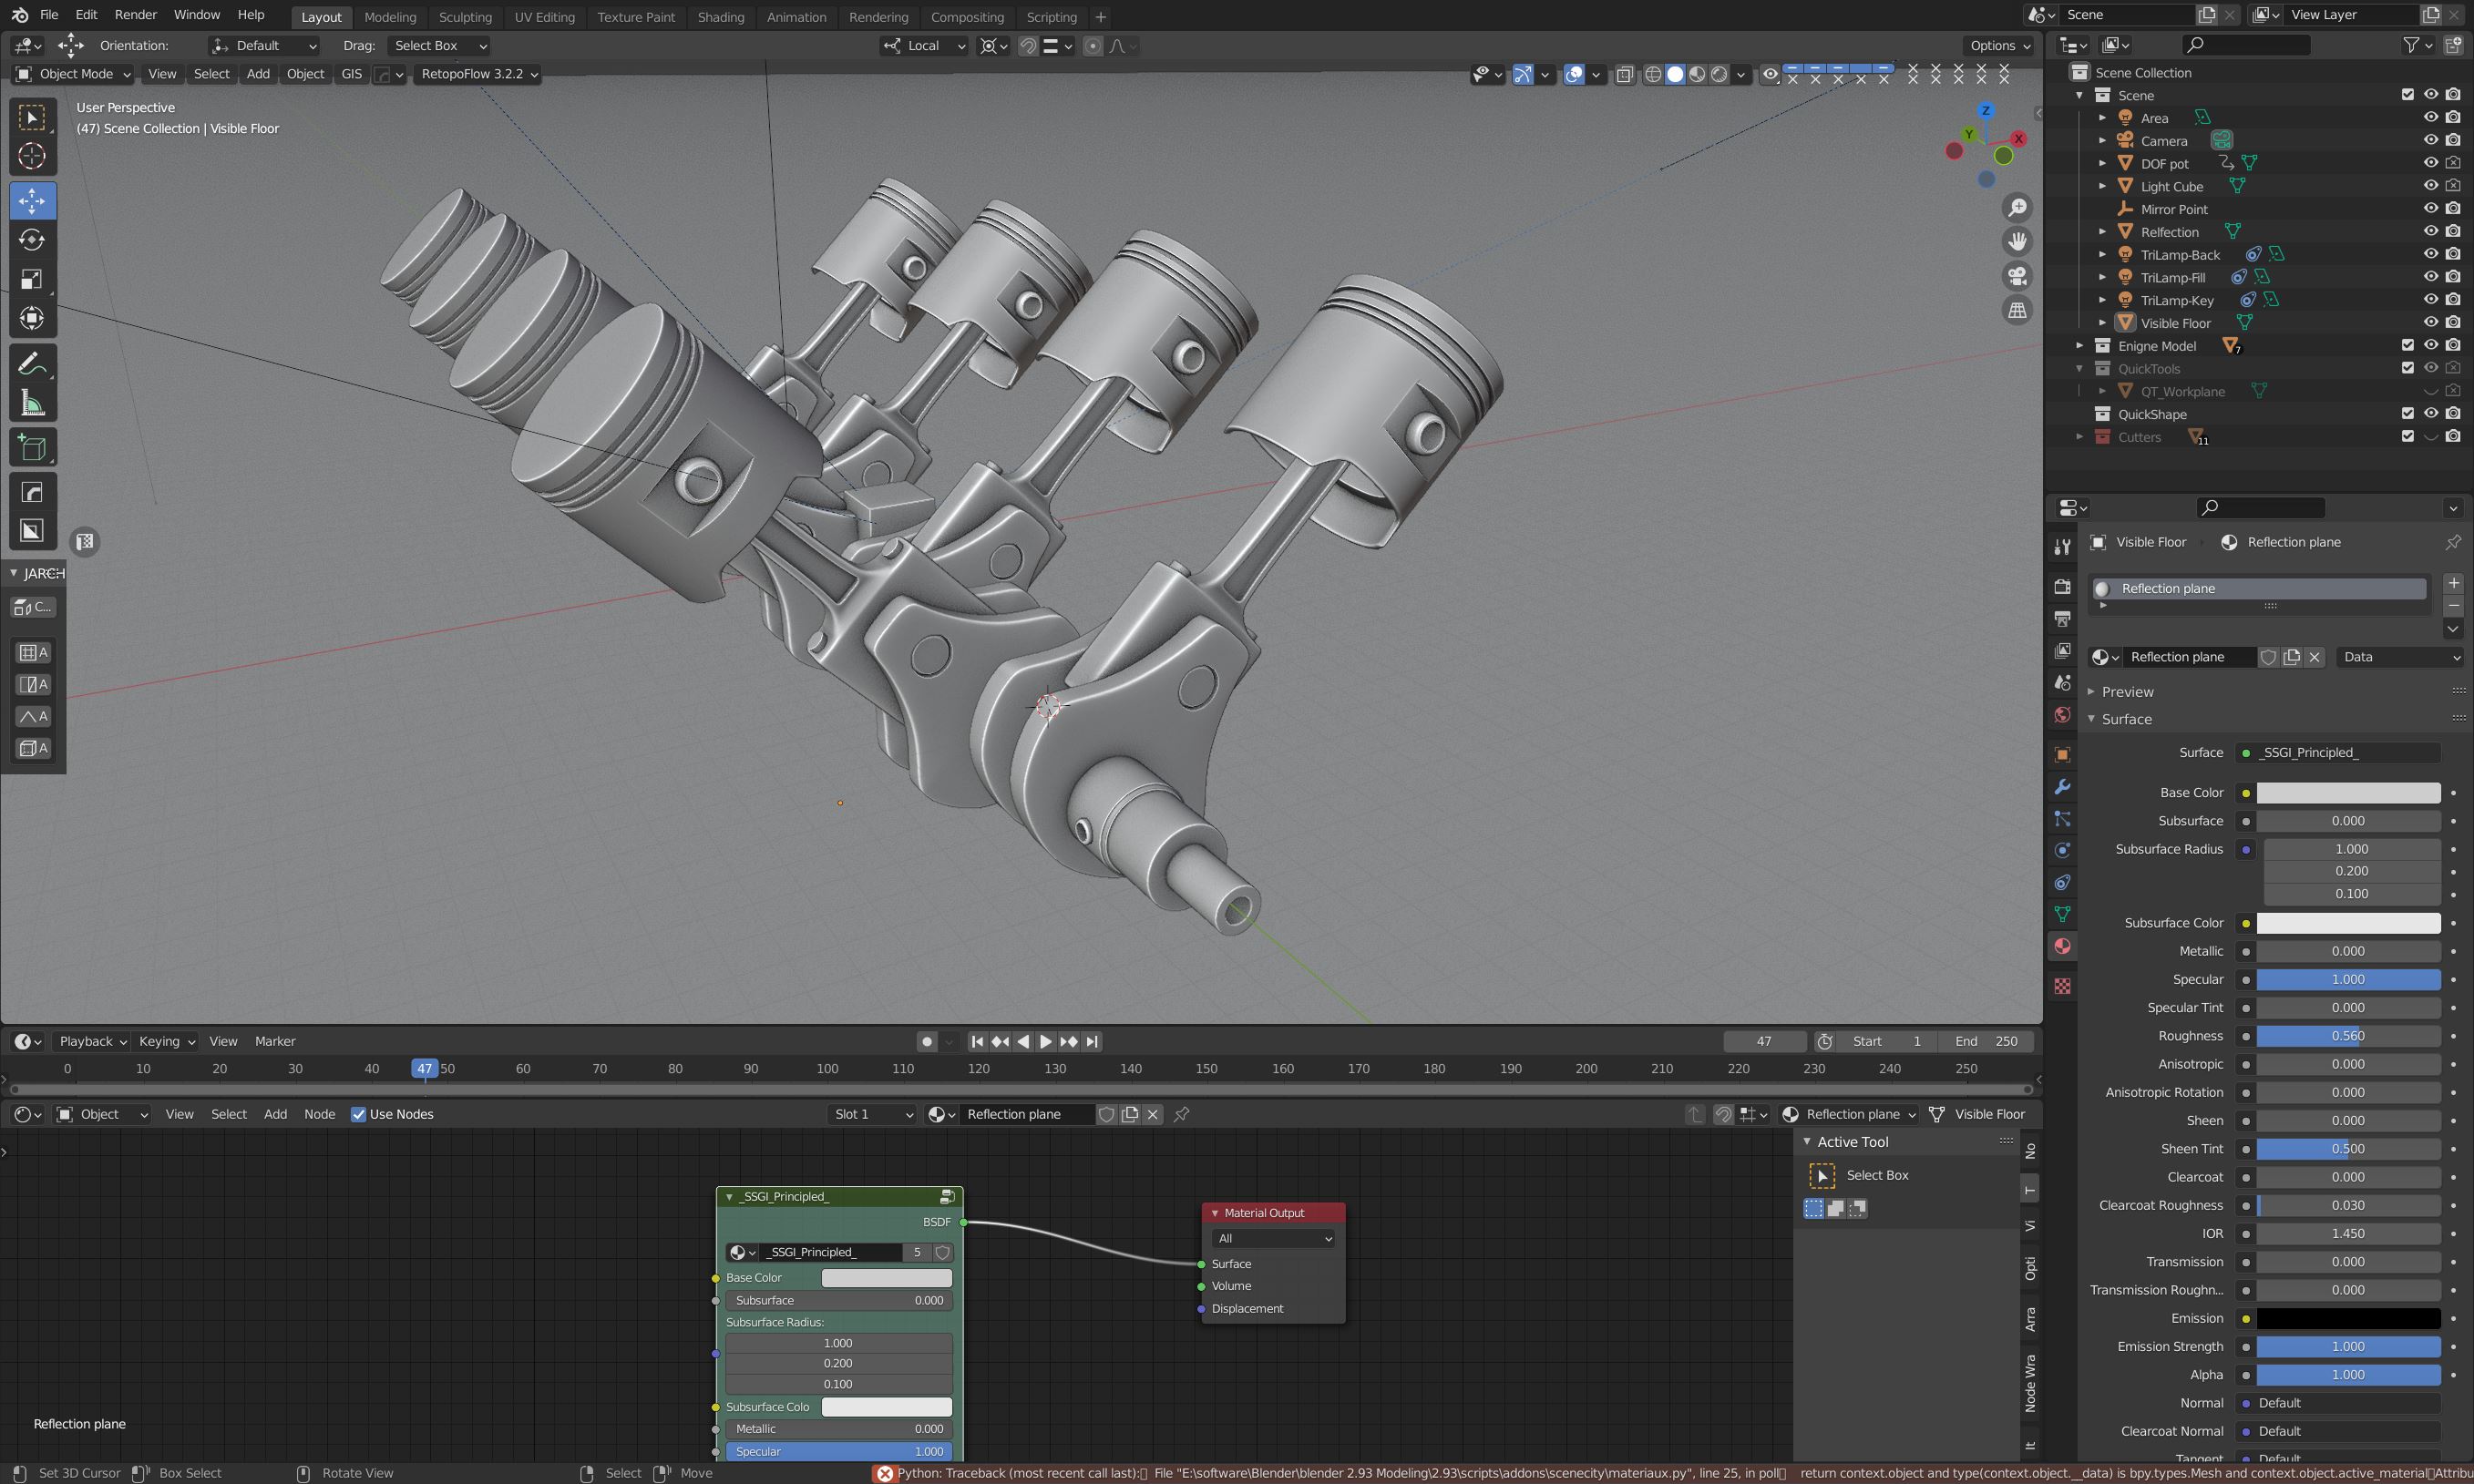Expand the Preview panel in Material Properties

[x=2127, y=691]
